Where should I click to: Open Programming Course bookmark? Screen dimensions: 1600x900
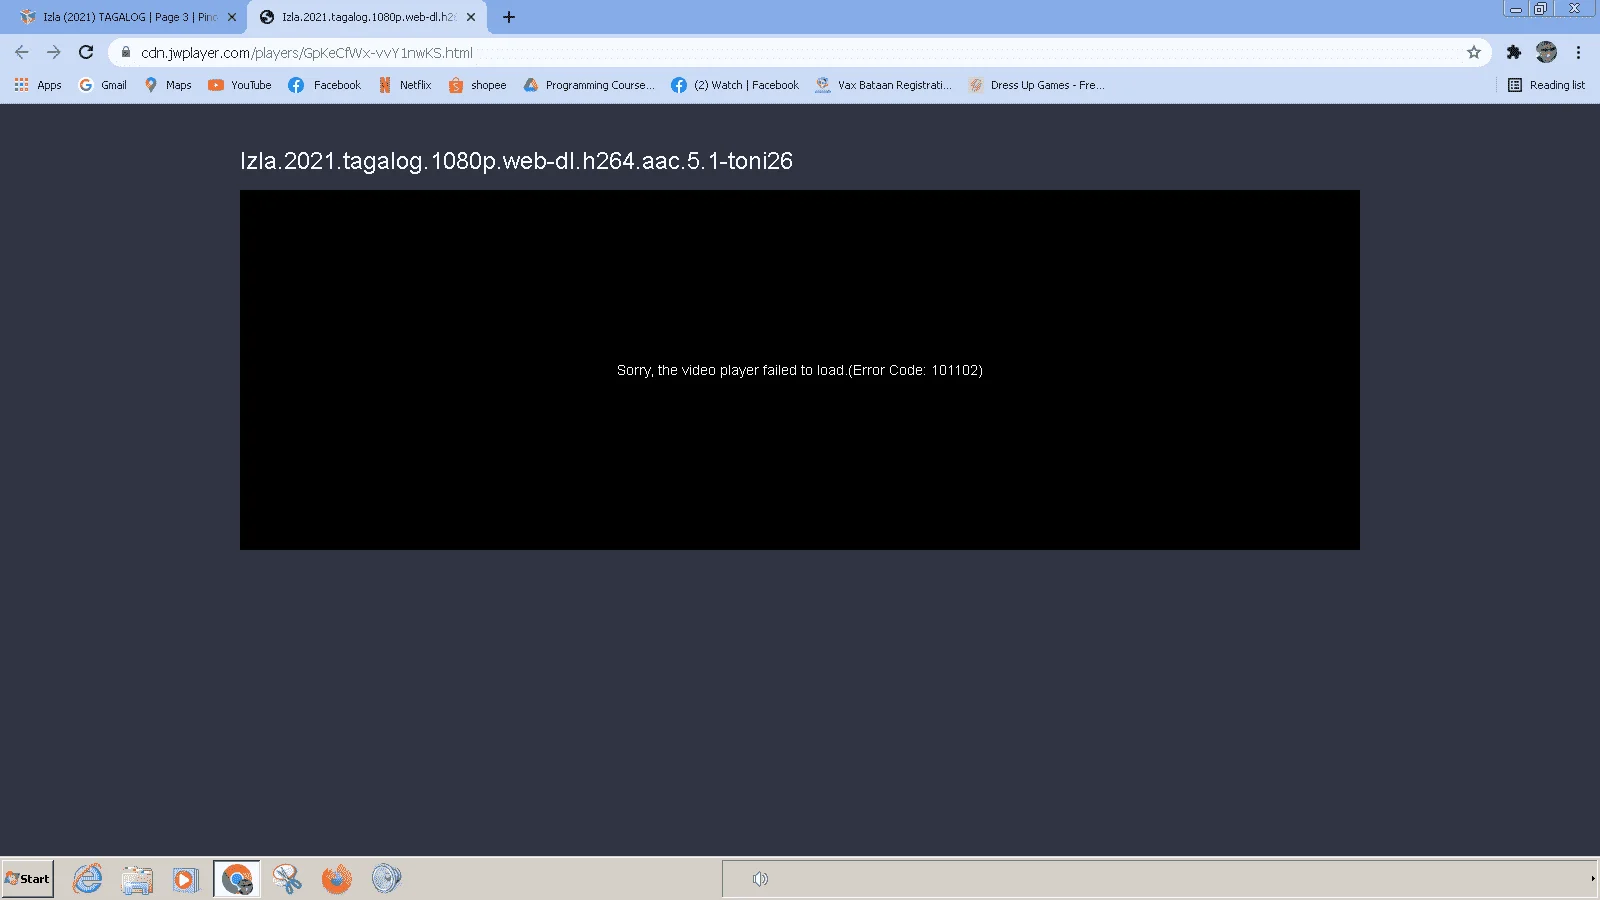tap(589, 85)
